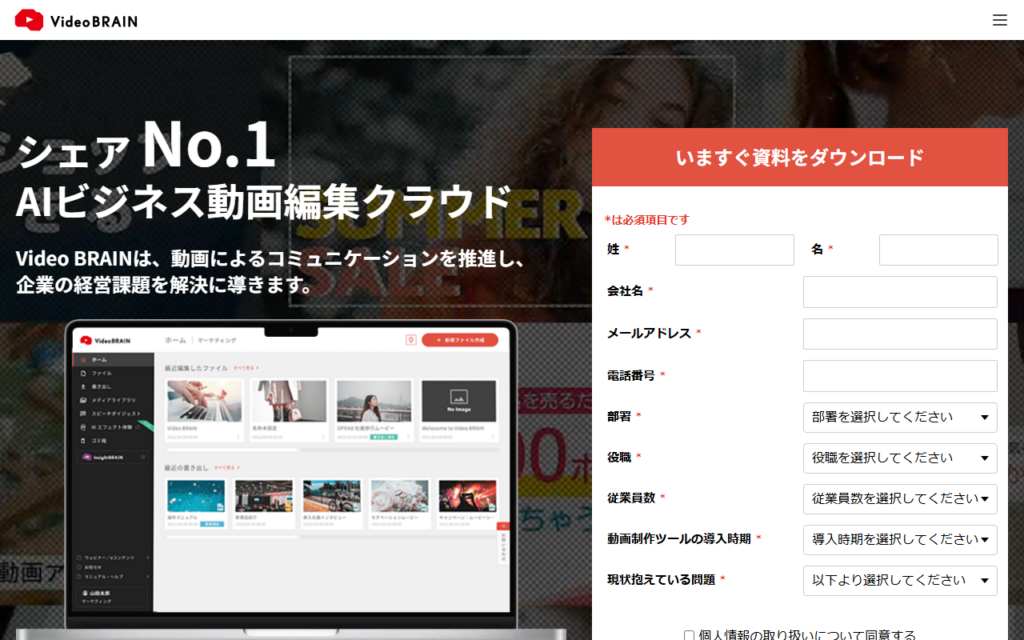Screen dimensions: 1024x640
Task: Click the メールアドレス email input field
Action: click(x=899, y=334)
